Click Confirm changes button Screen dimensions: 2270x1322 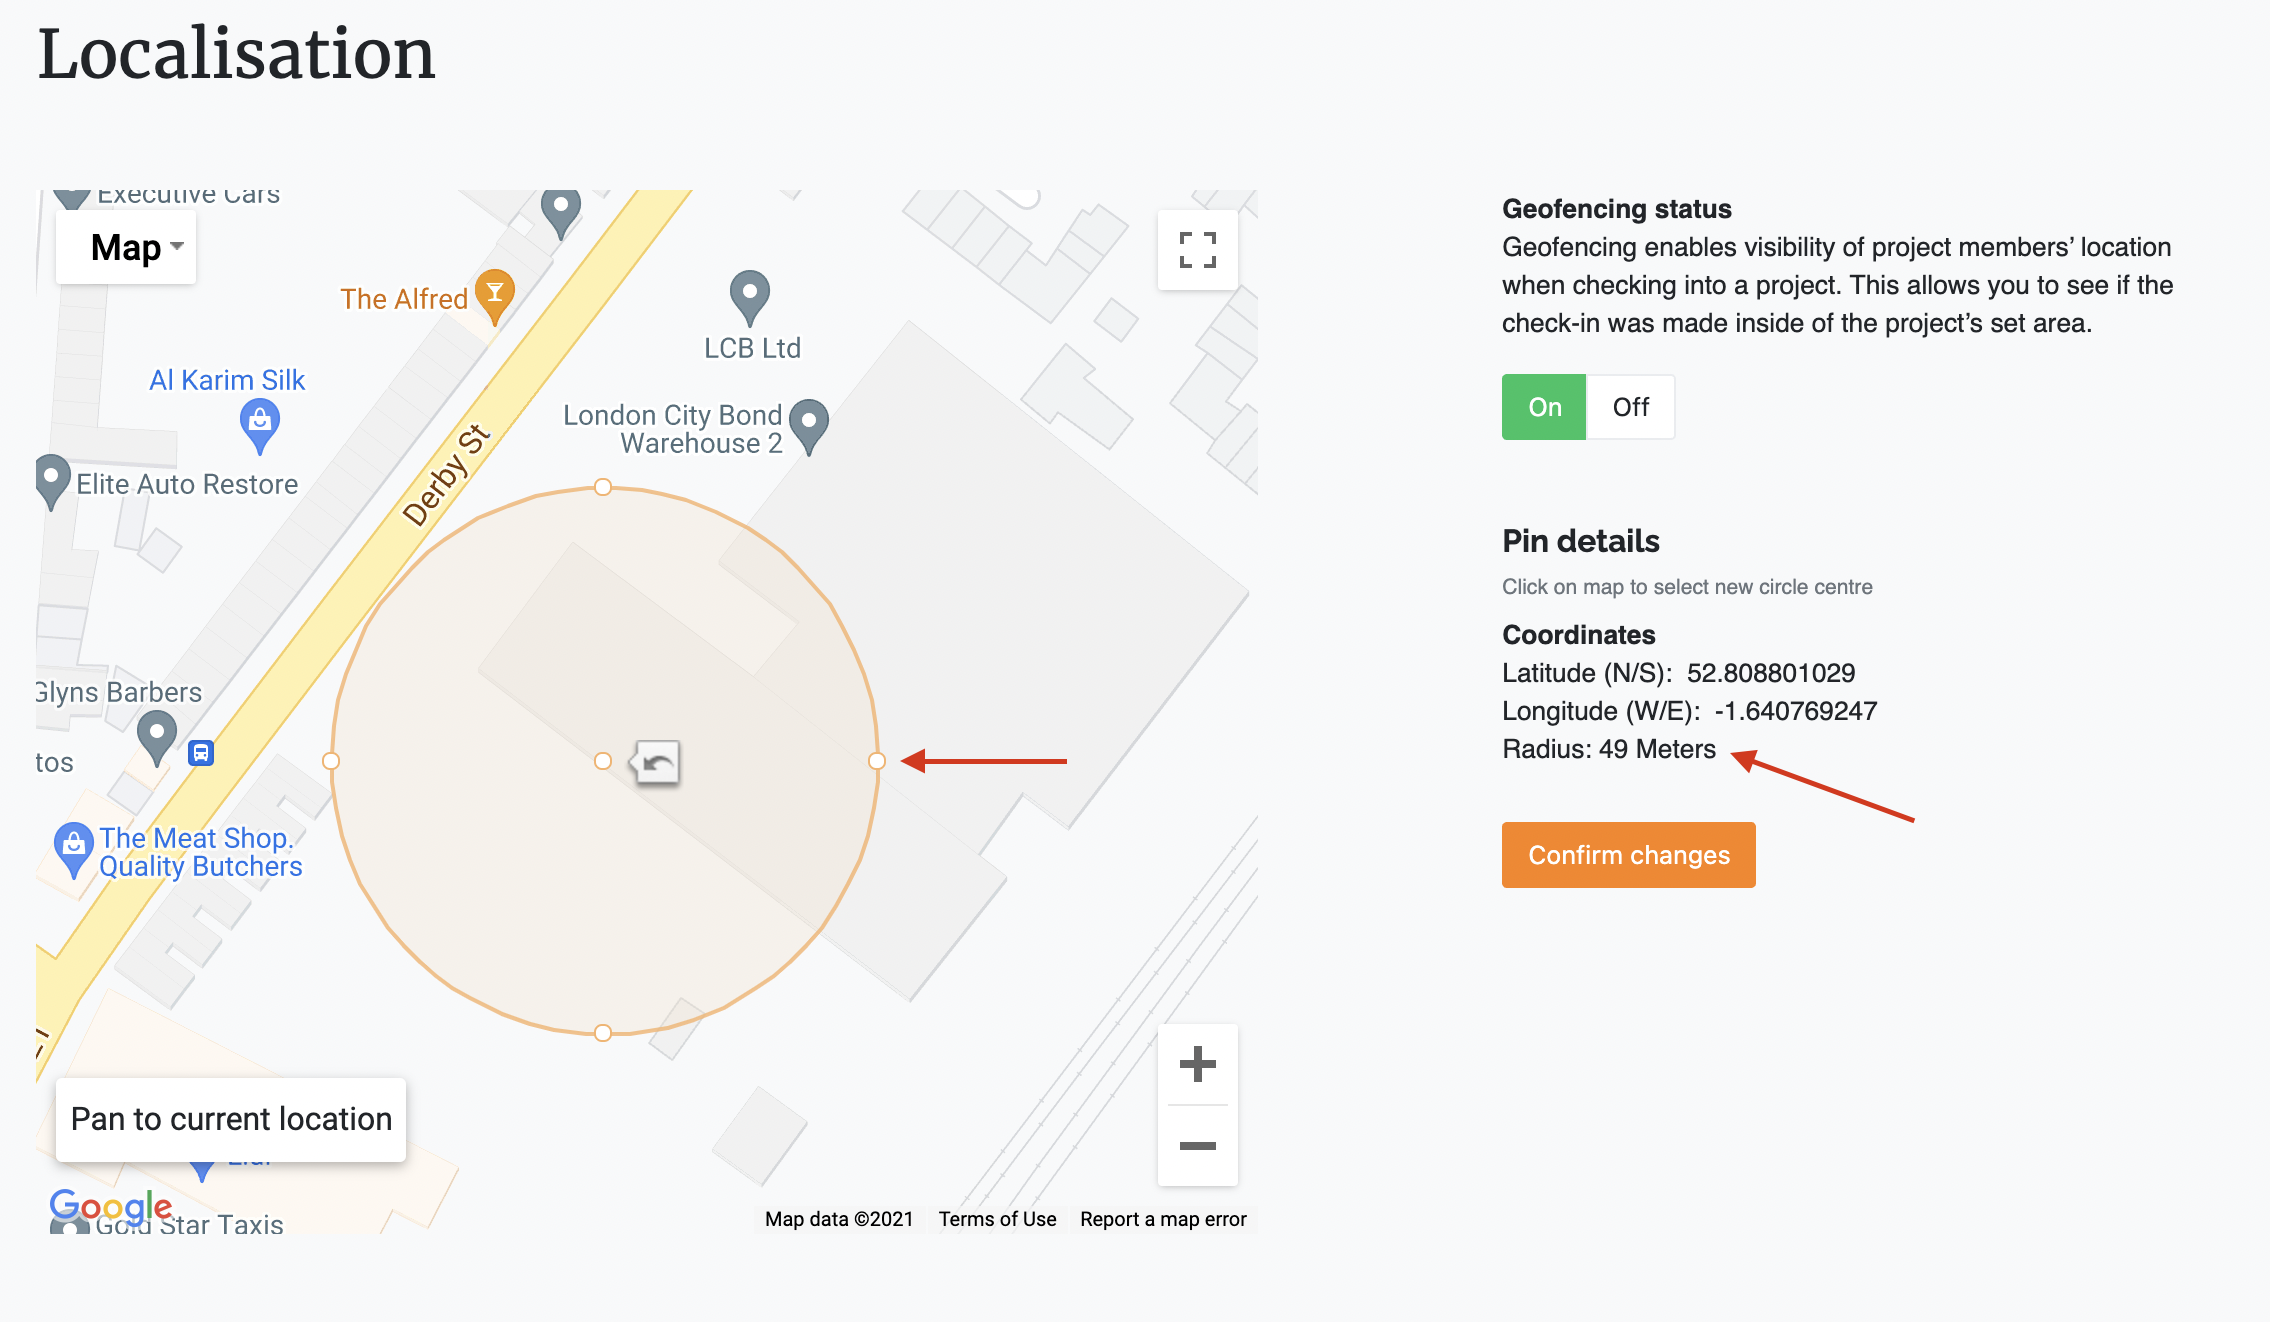coord(1628,855)
